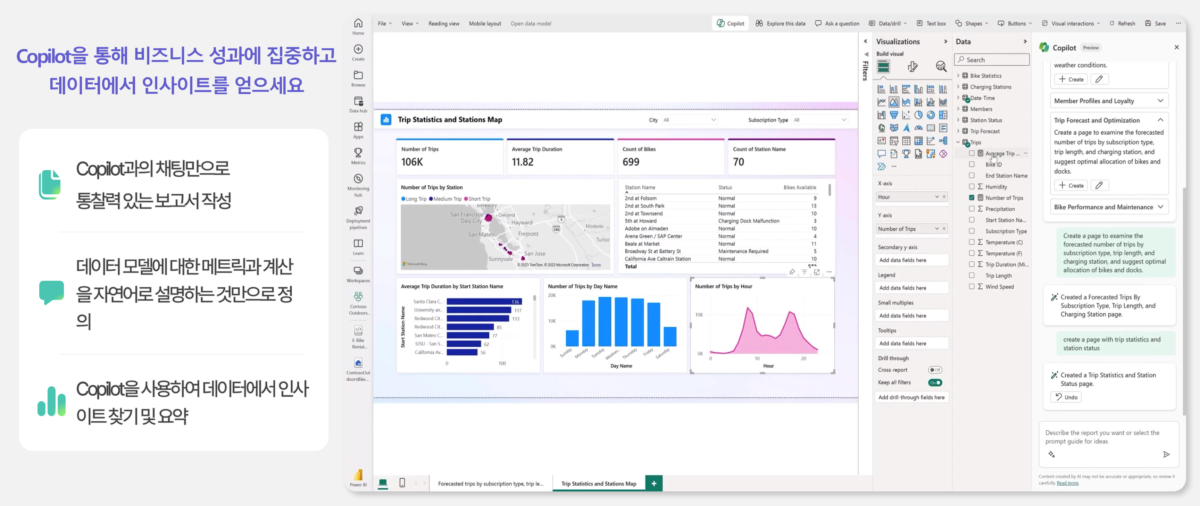
Task: Open the Read terms link
Action: click(1067, 482)
